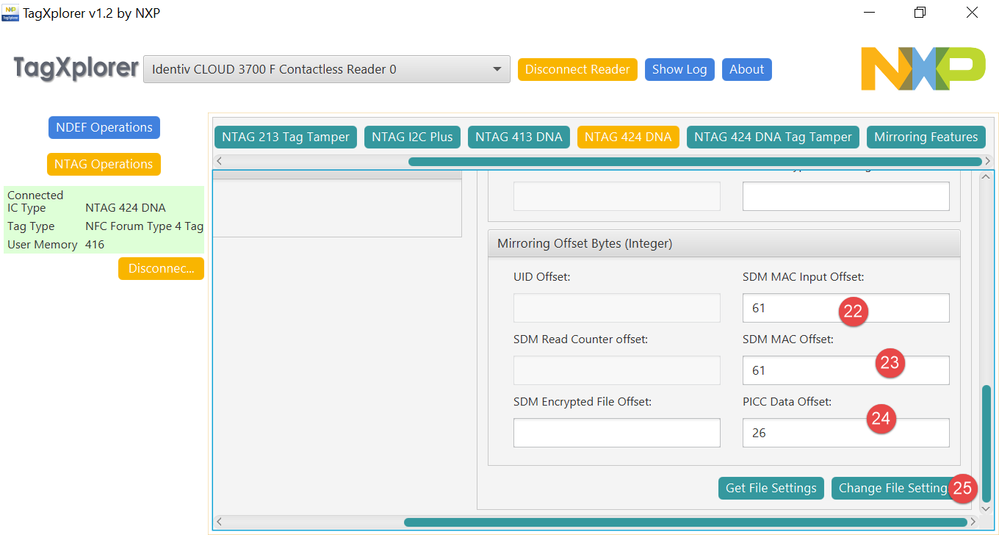The width and height of the screenshot is (999, 535).
Task: Click SDM Encrypted File Offset field
Action: click(617, 432)
